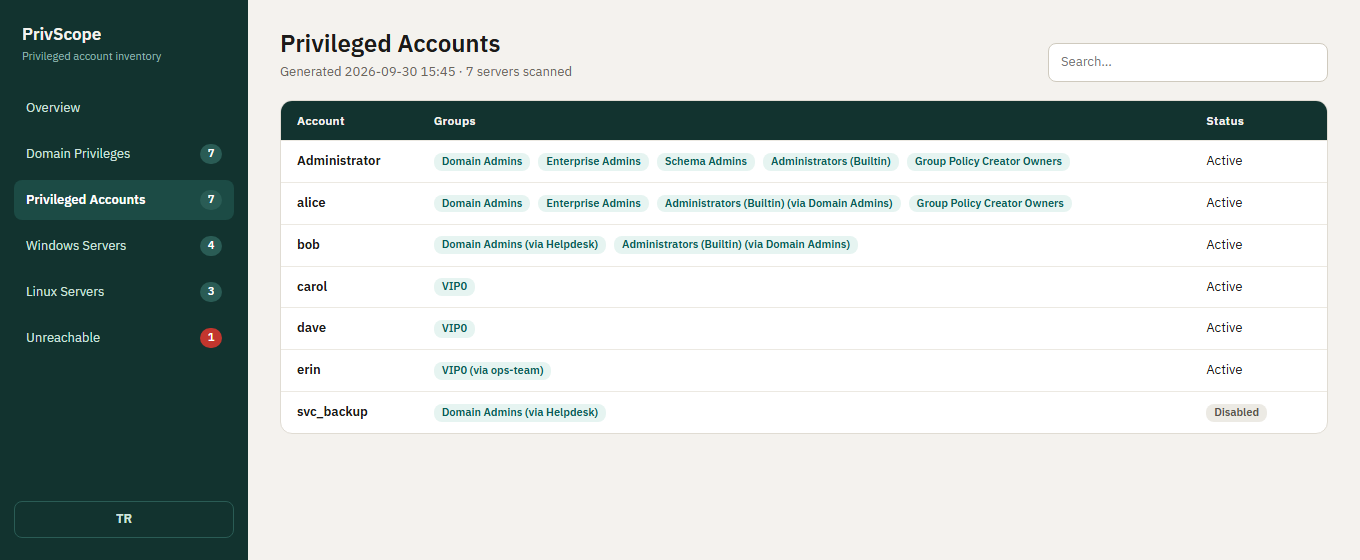Viewport: 1360px width, 560px height.
Task: Click the Generated 2026-09-30 timestamp line
Action: (426, 72)
